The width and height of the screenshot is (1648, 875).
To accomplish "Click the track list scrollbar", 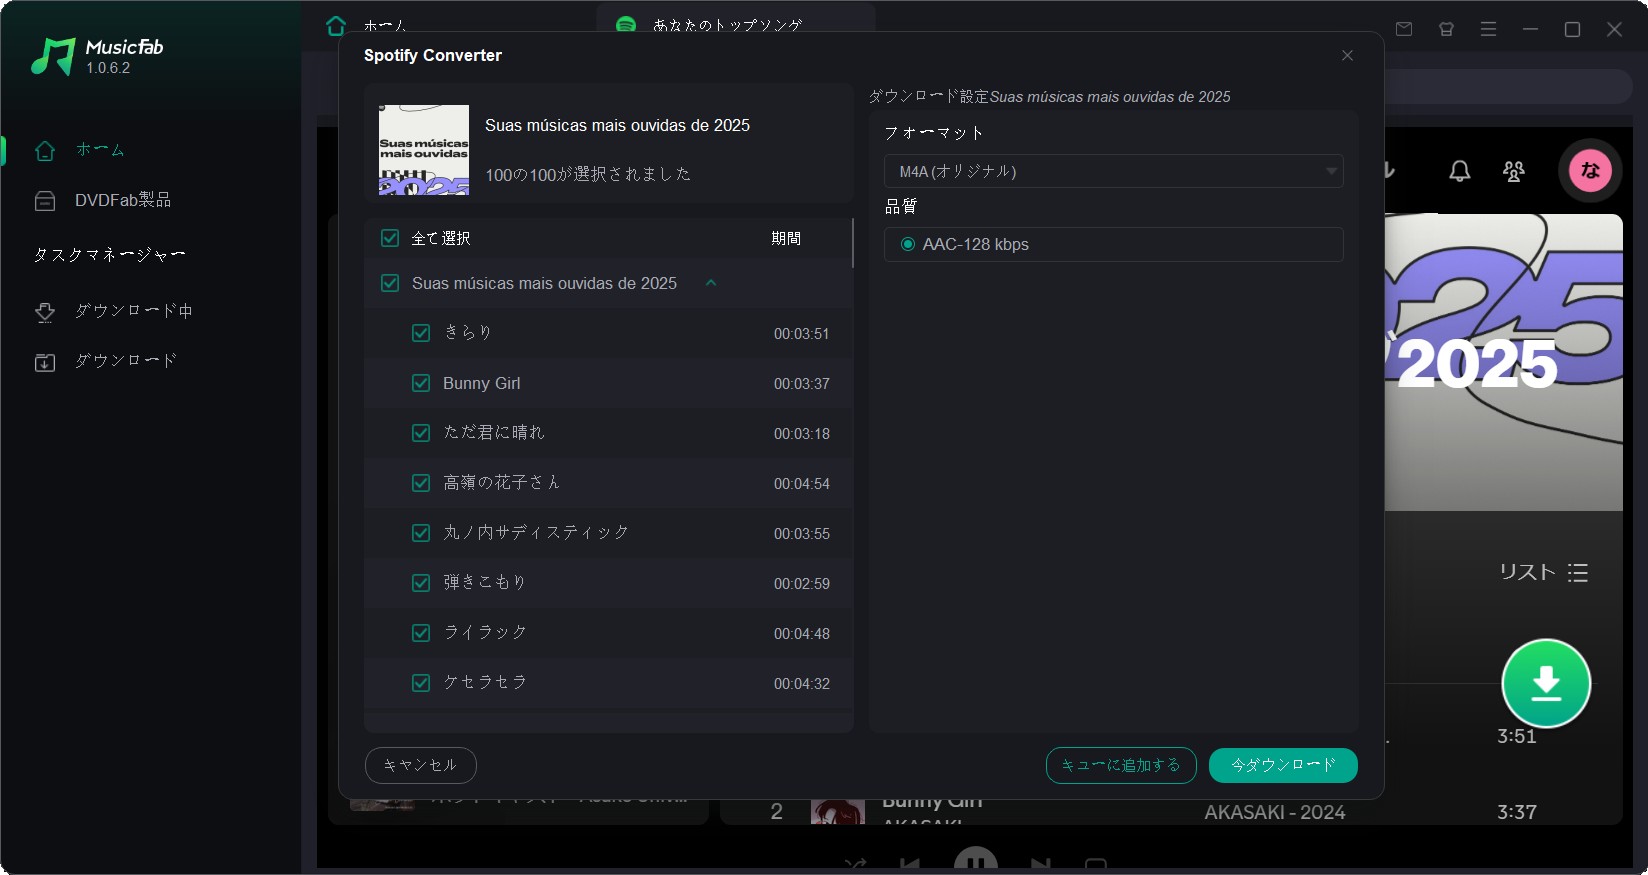I will pyautogui.click(x=852, y=243).
